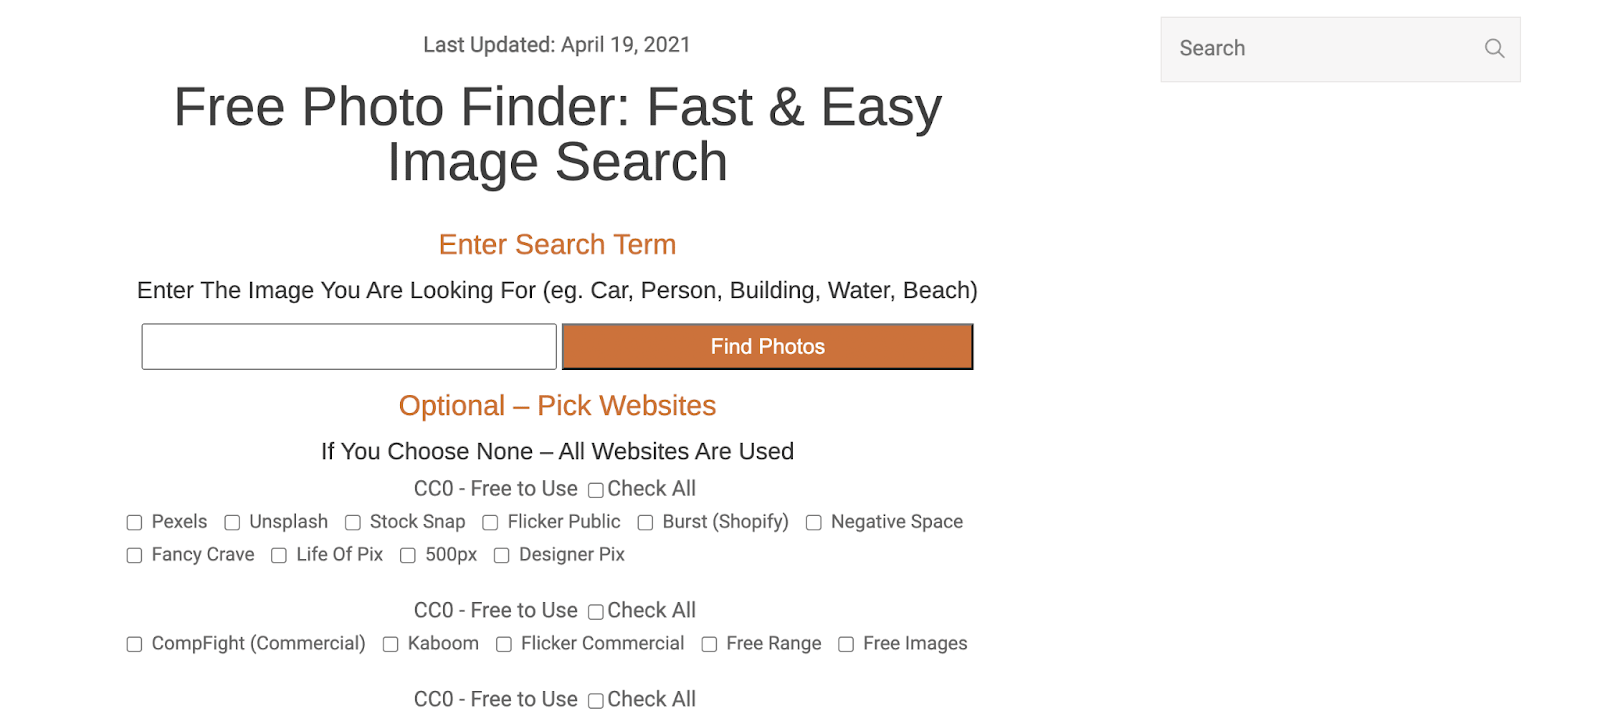This screenshot has width=1600, height=712.
Task: Enable the Pexels checkbox
Action: tap(134, 523)
